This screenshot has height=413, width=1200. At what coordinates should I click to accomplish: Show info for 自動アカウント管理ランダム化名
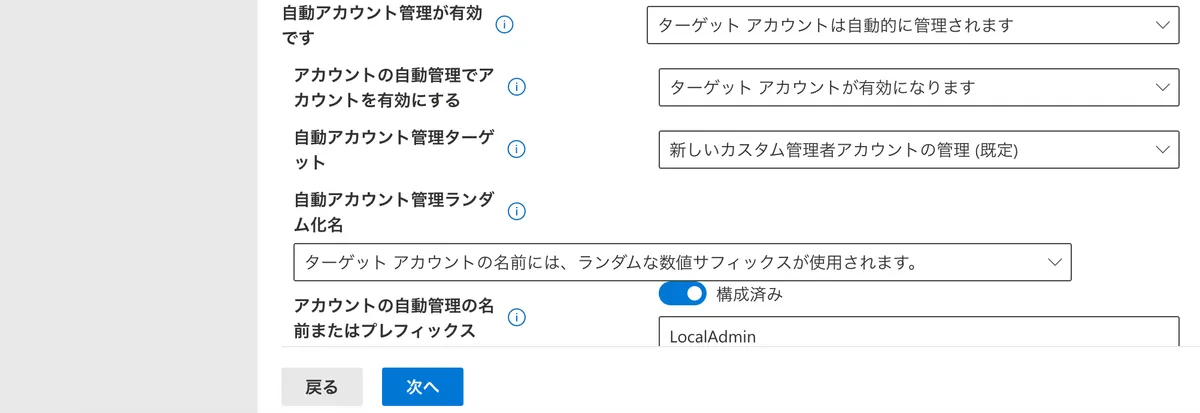click(x=517, y=211)
